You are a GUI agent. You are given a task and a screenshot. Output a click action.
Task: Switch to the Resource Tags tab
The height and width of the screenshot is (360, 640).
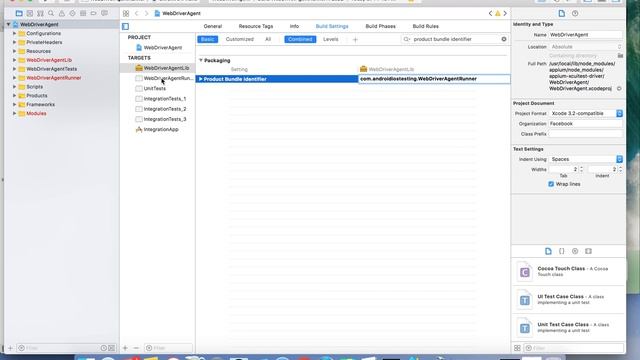pyautogui.click(x=256, y=26)
